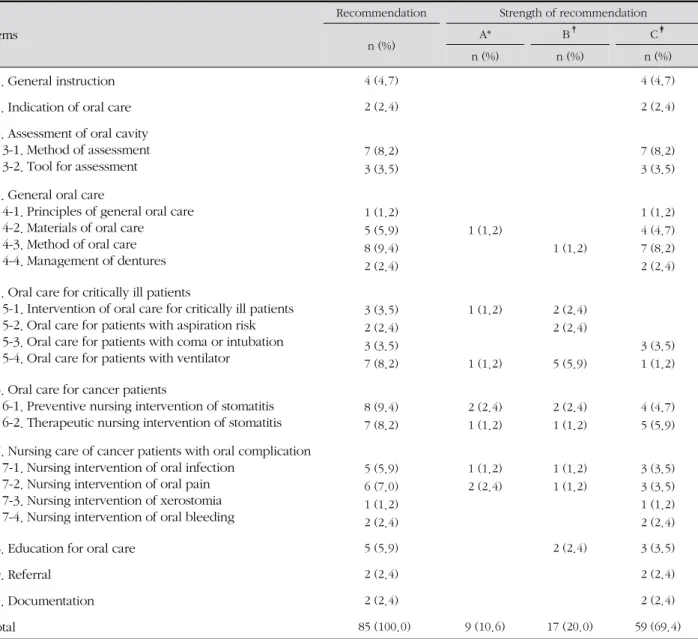Select '4-3. Method of oral care' row
Image resolution: width=698 pixels, height=639 pixels.
(x=69, y=244)
